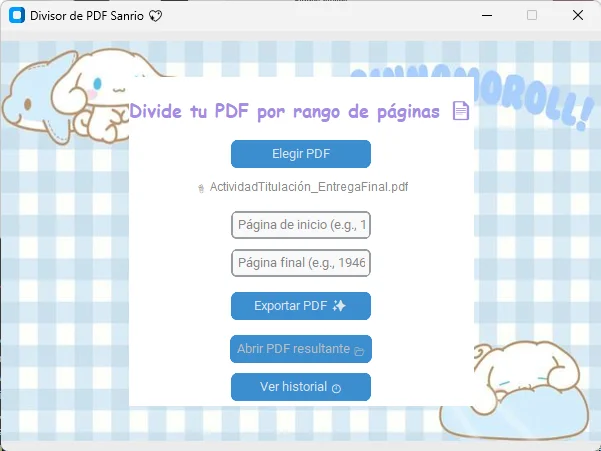Click the selected file name ActividadTitulación_EntregaFinal.pdf
This screenshot has width=601, height=451.
(x=309, y=187)
